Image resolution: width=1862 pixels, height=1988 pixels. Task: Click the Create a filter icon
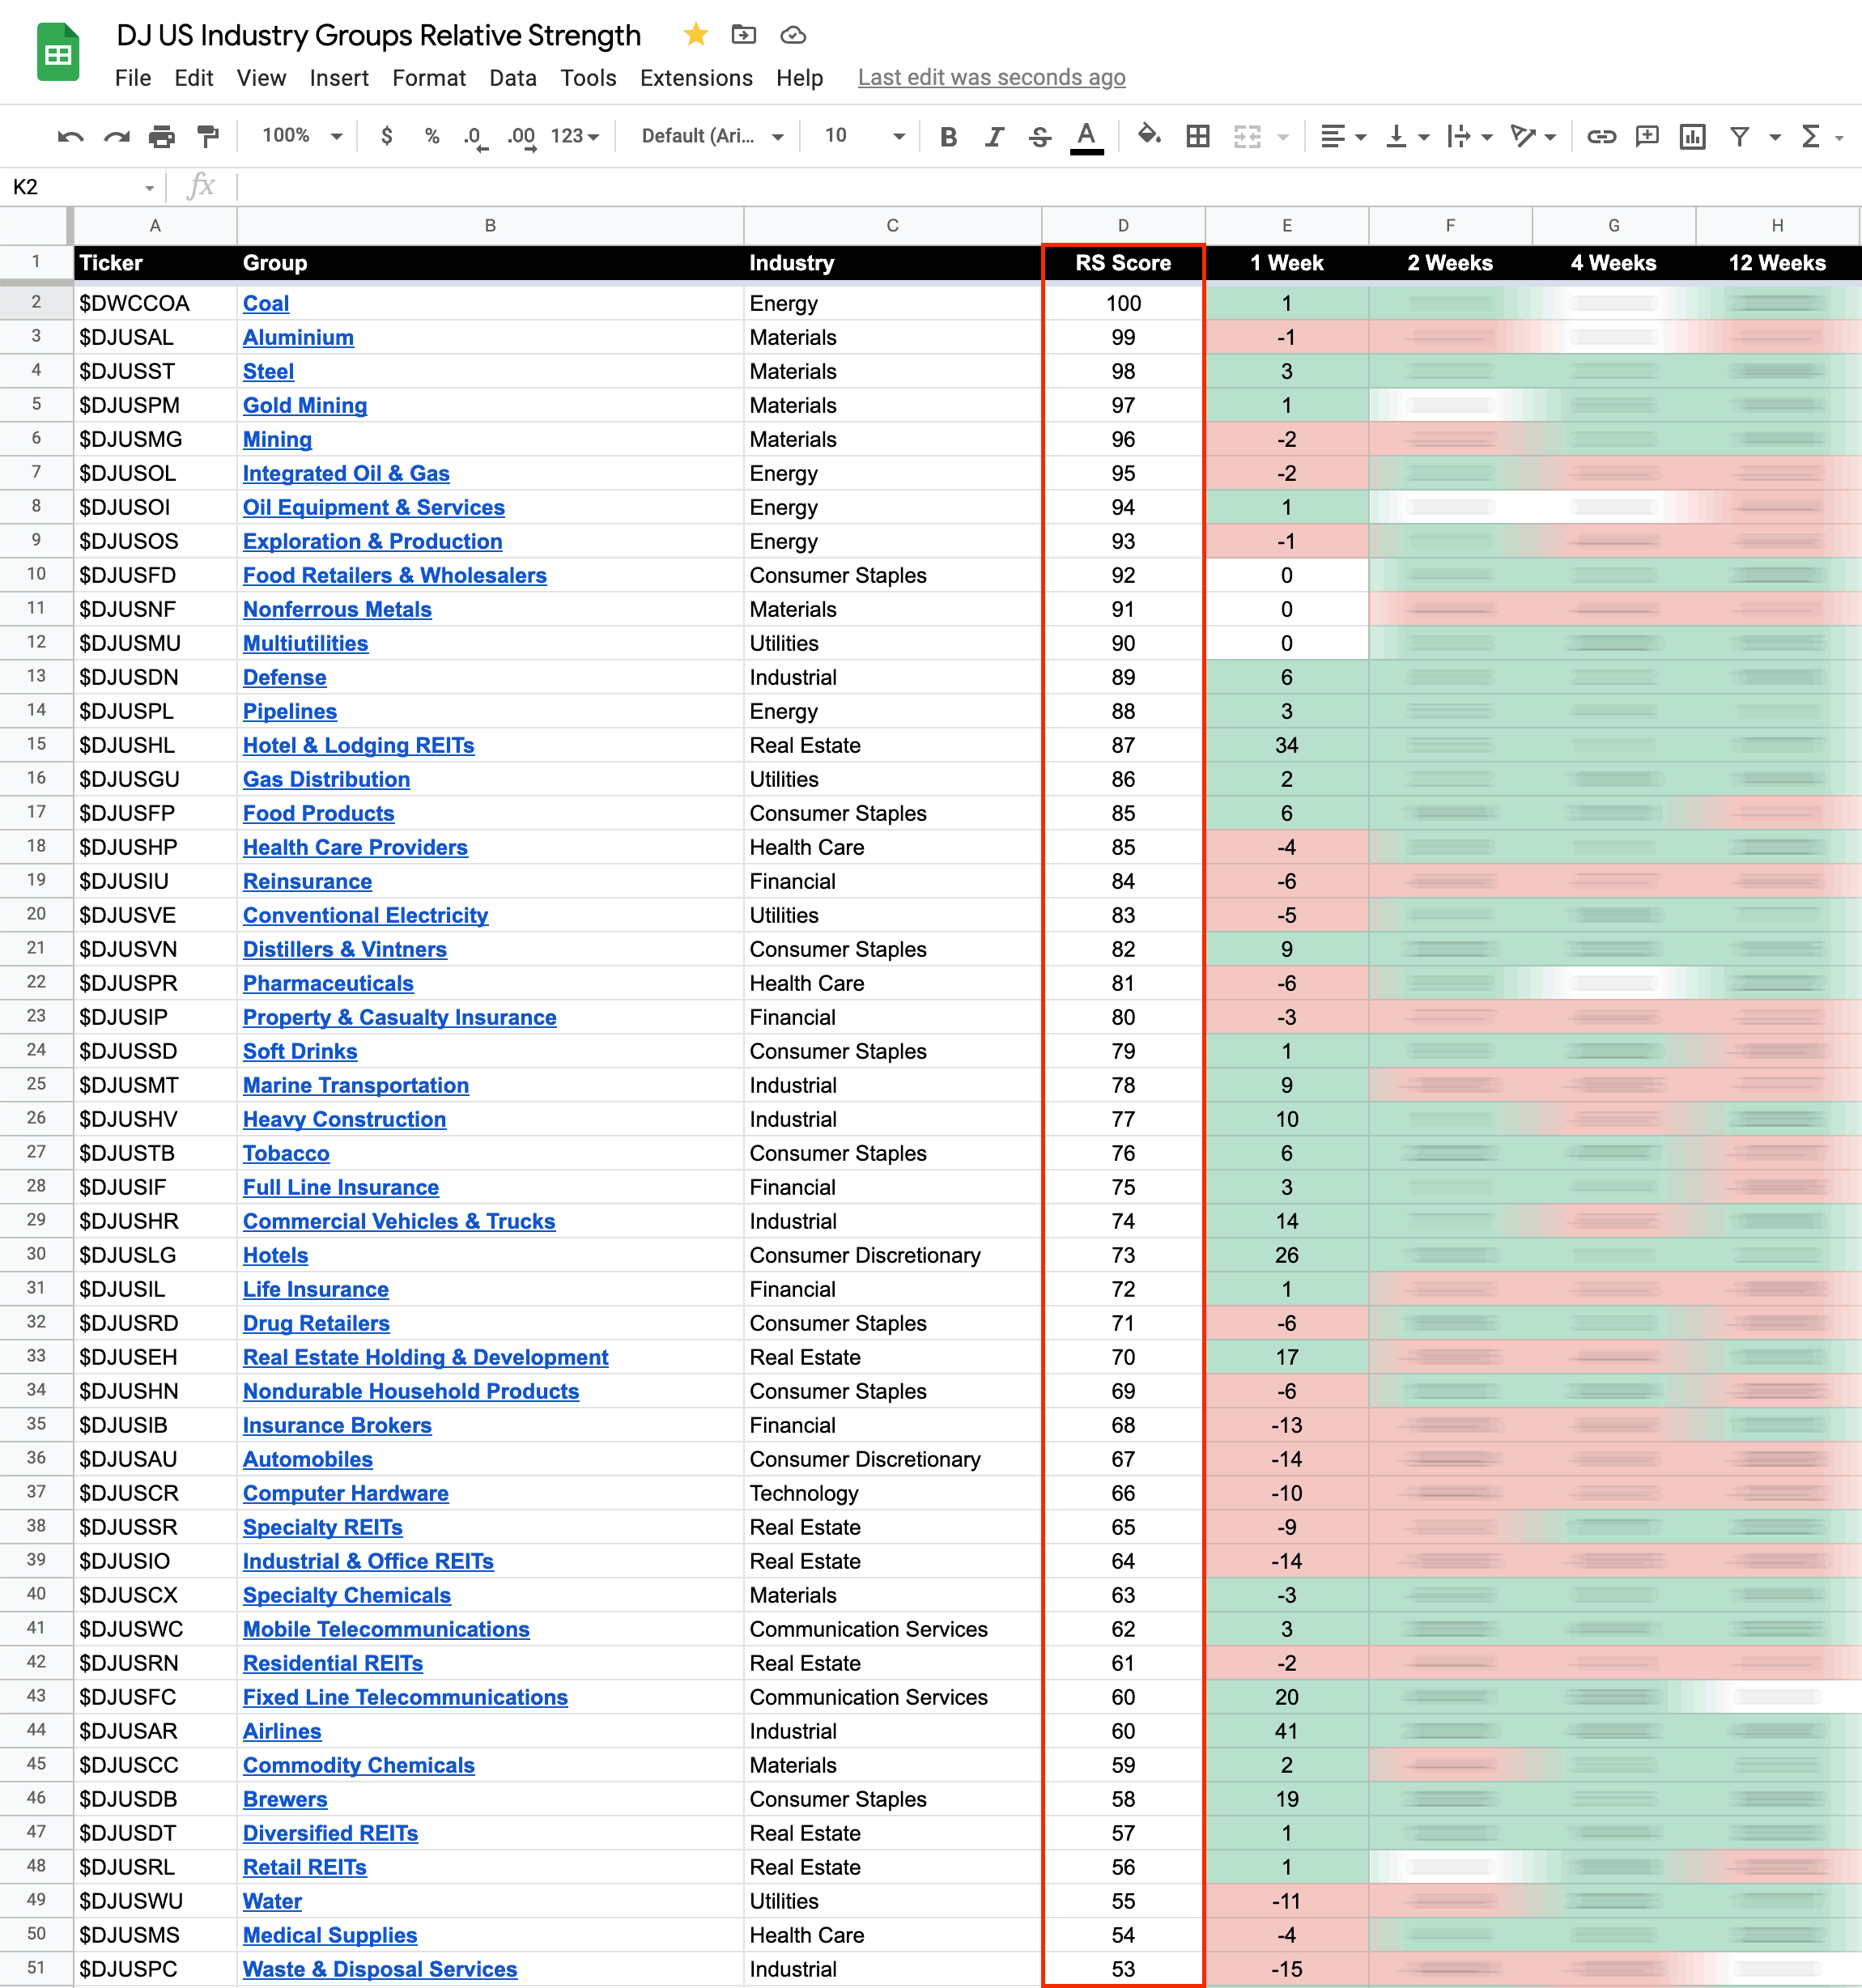click(x=1740, y=136)
